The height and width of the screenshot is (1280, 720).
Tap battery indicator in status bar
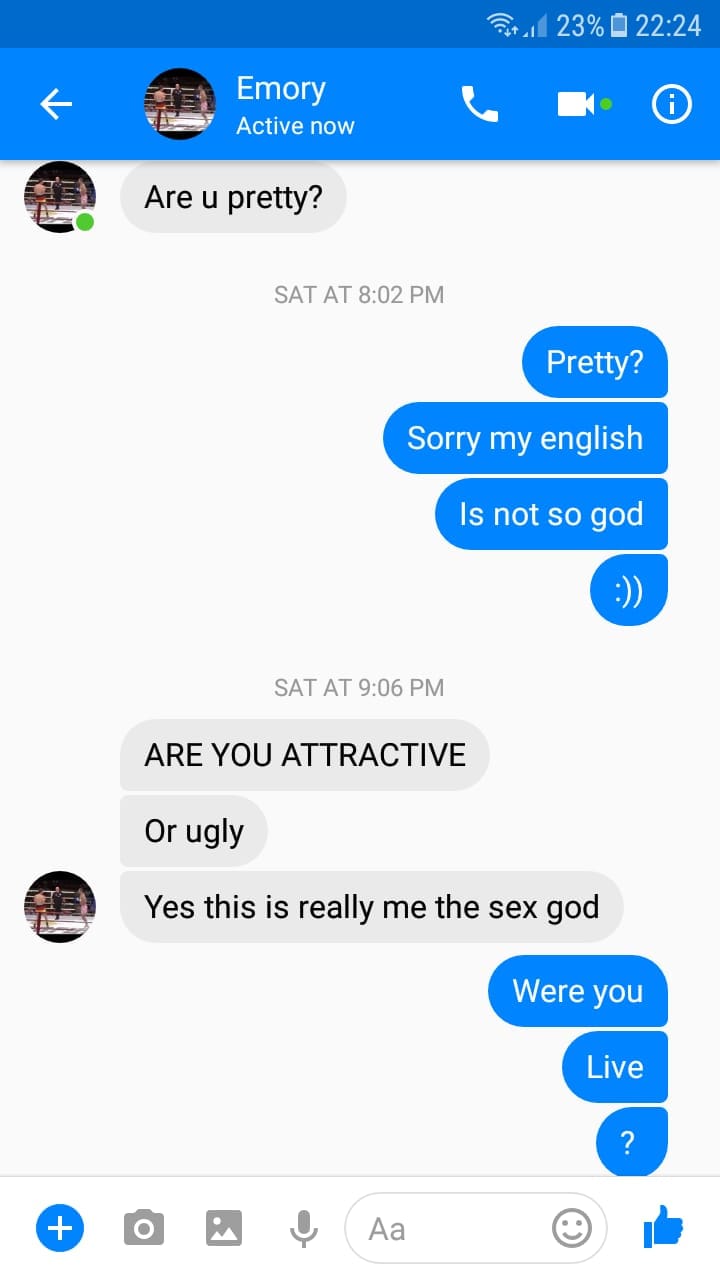(617, 25)
